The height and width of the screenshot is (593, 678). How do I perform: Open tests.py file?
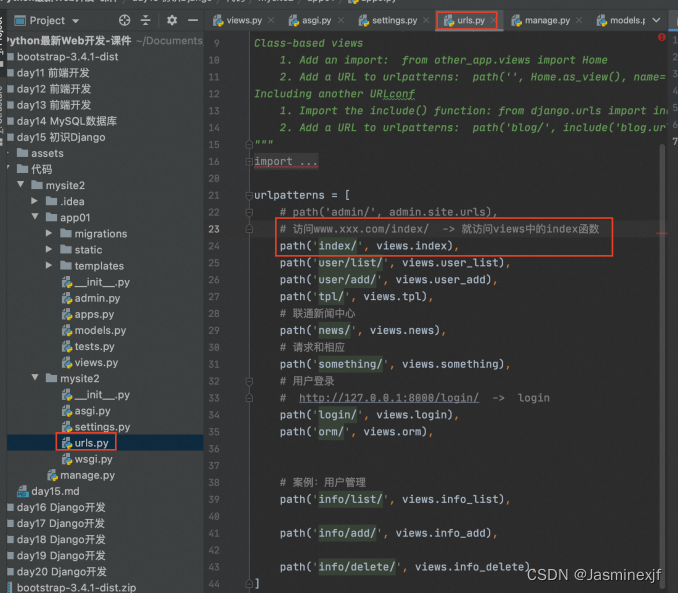point(88,346)
